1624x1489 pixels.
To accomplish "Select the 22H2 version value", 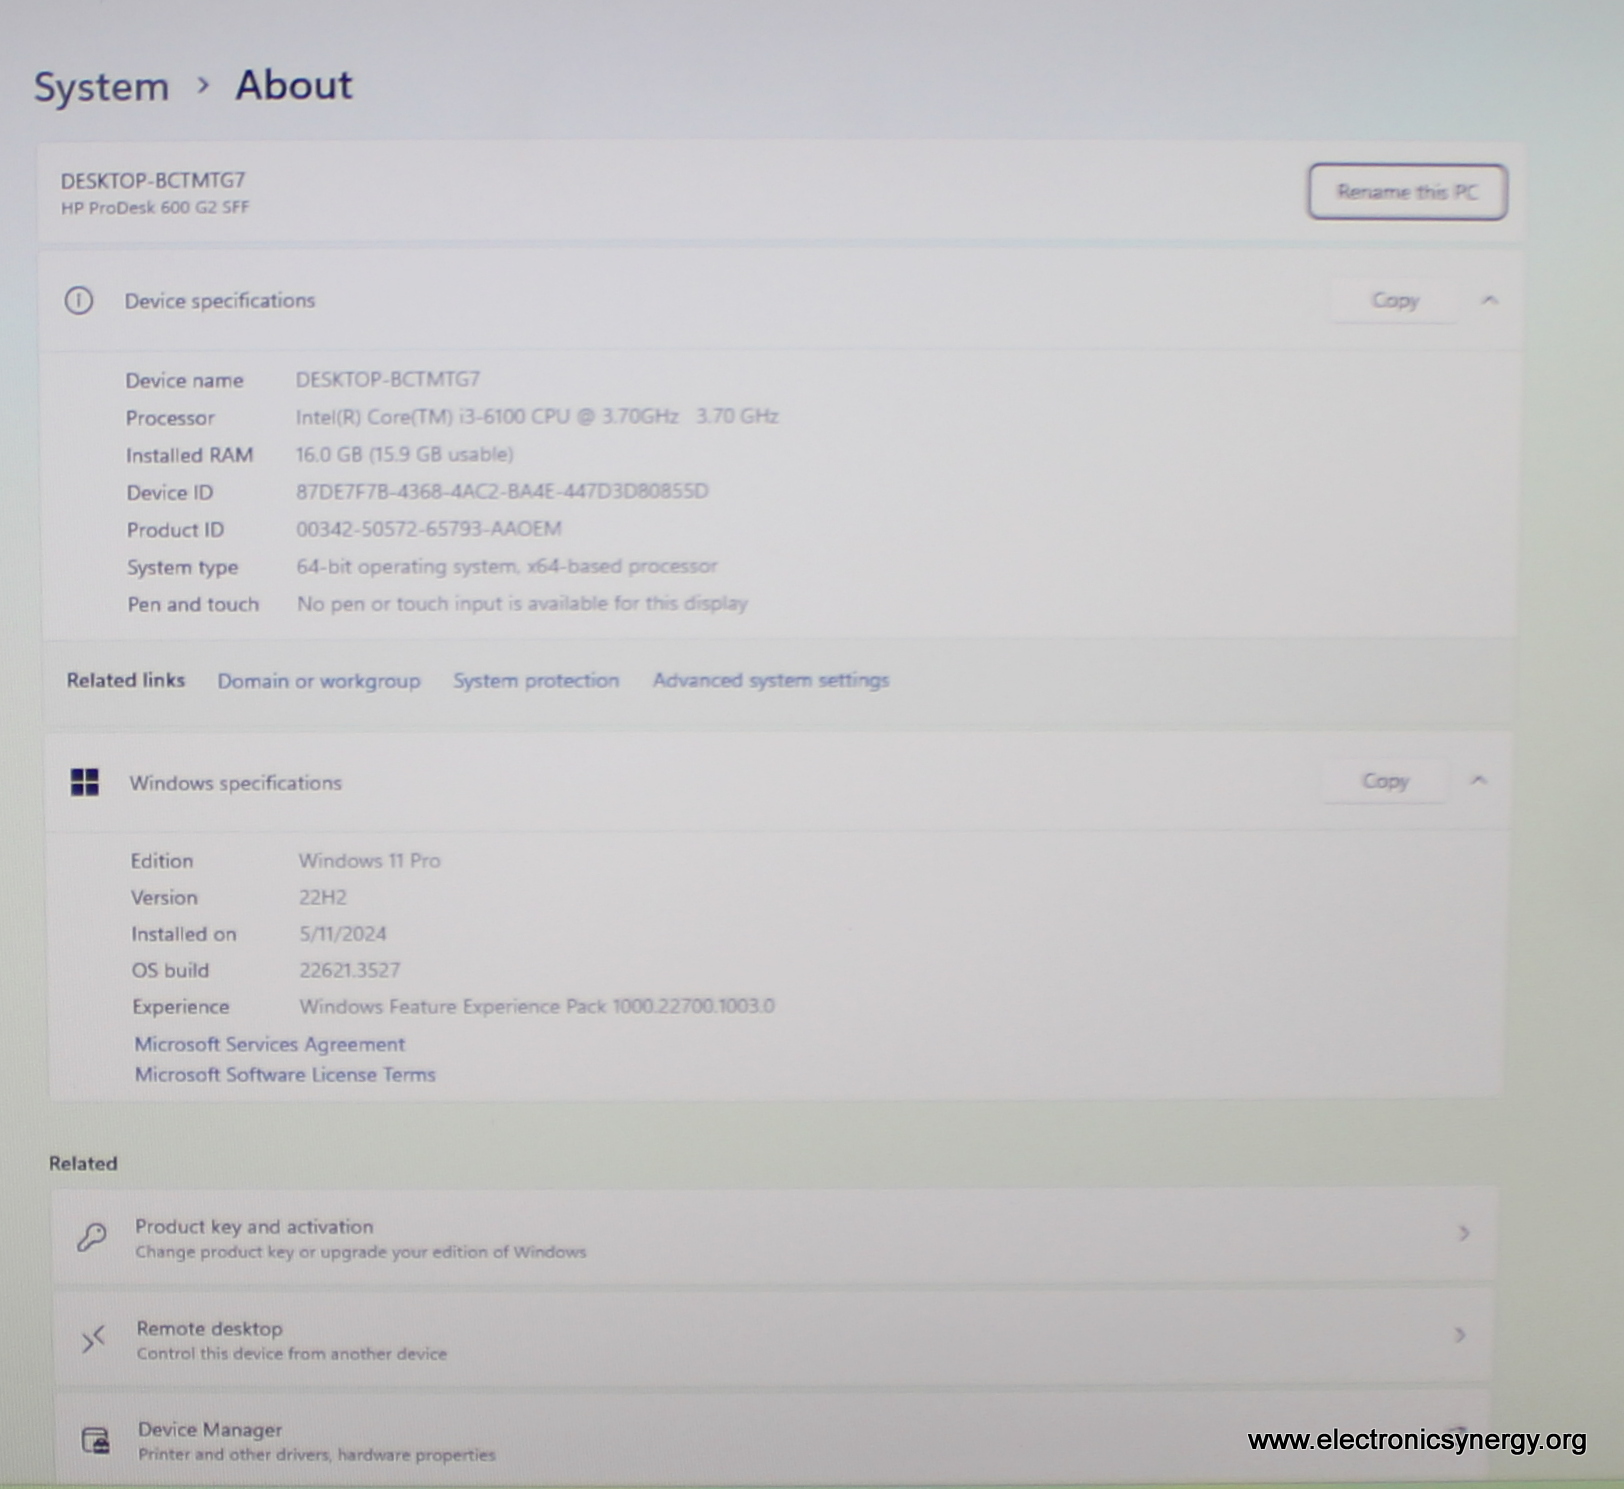I will [x=323, y=897].
